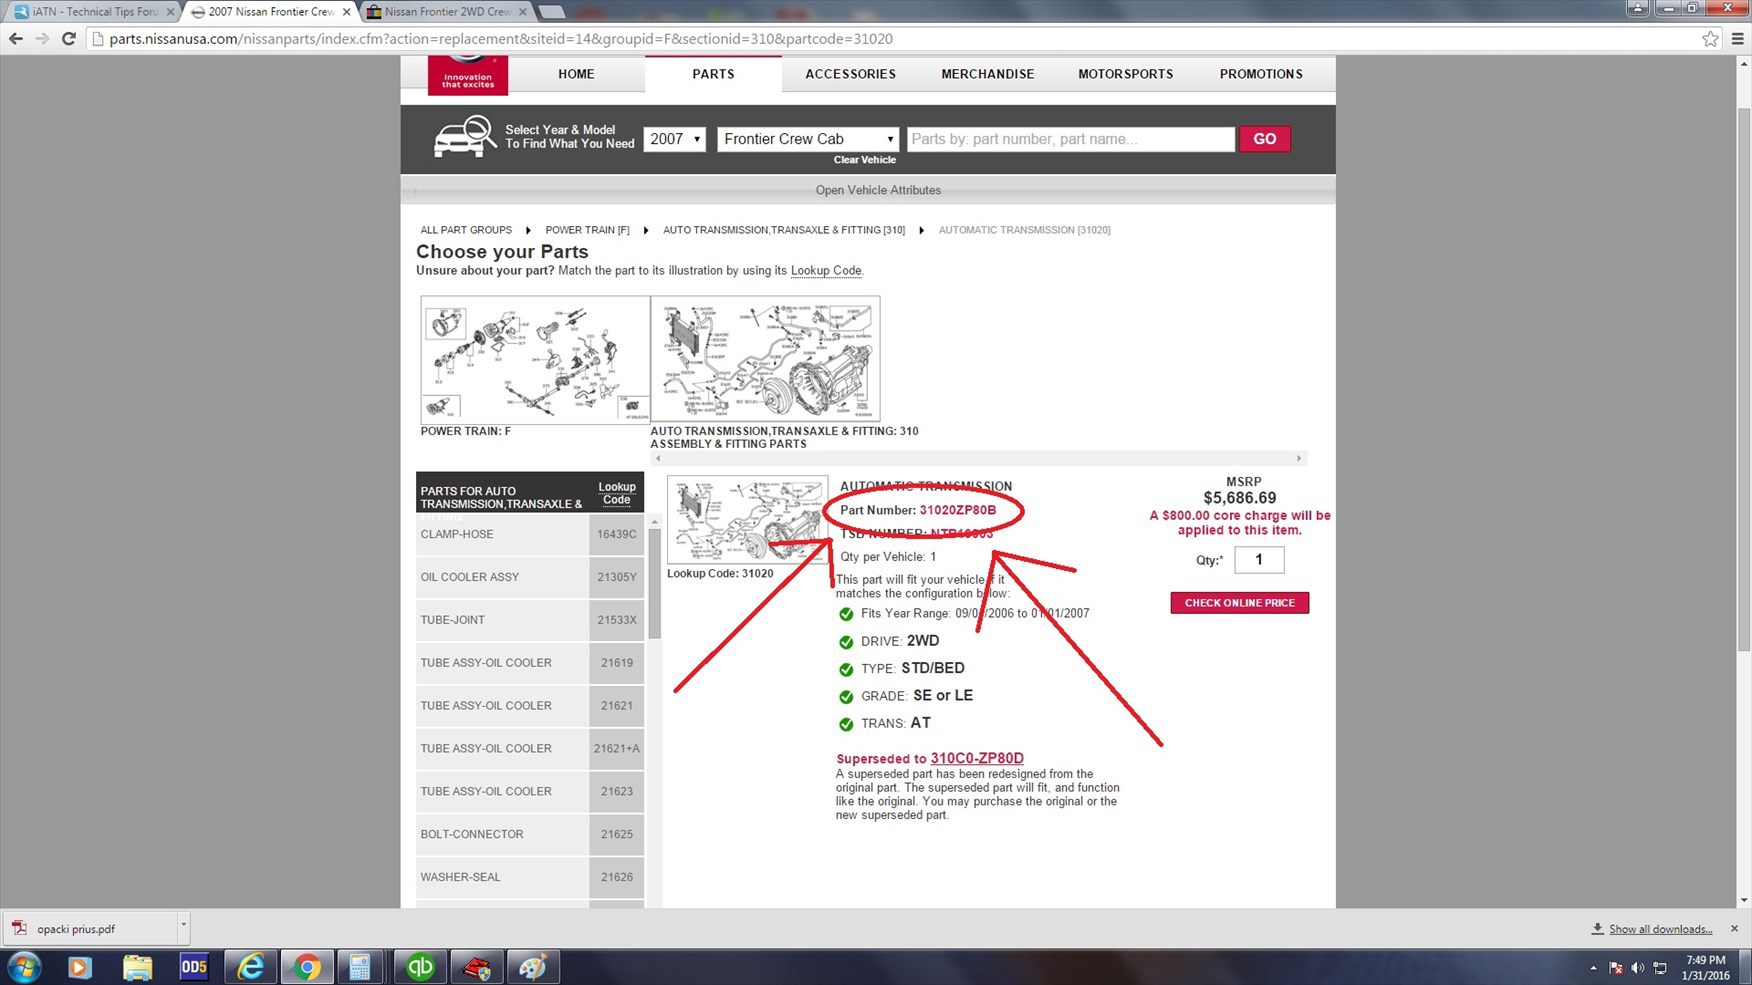Click the Windows Start button
The height and width of the screenshot is (985, 1752).
(x=24, y=966)
